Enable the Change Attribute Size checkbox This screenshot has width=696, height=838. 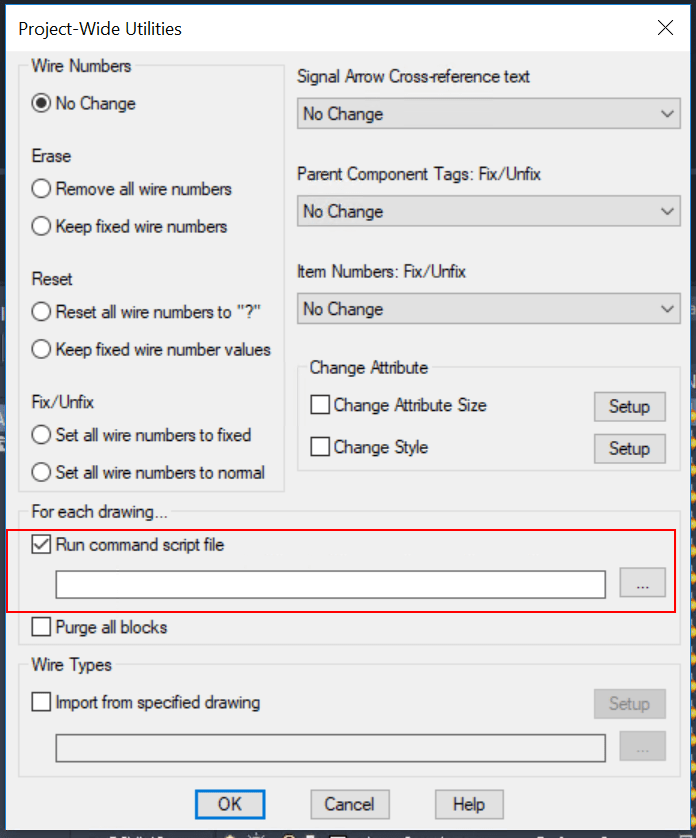[321, 405]
